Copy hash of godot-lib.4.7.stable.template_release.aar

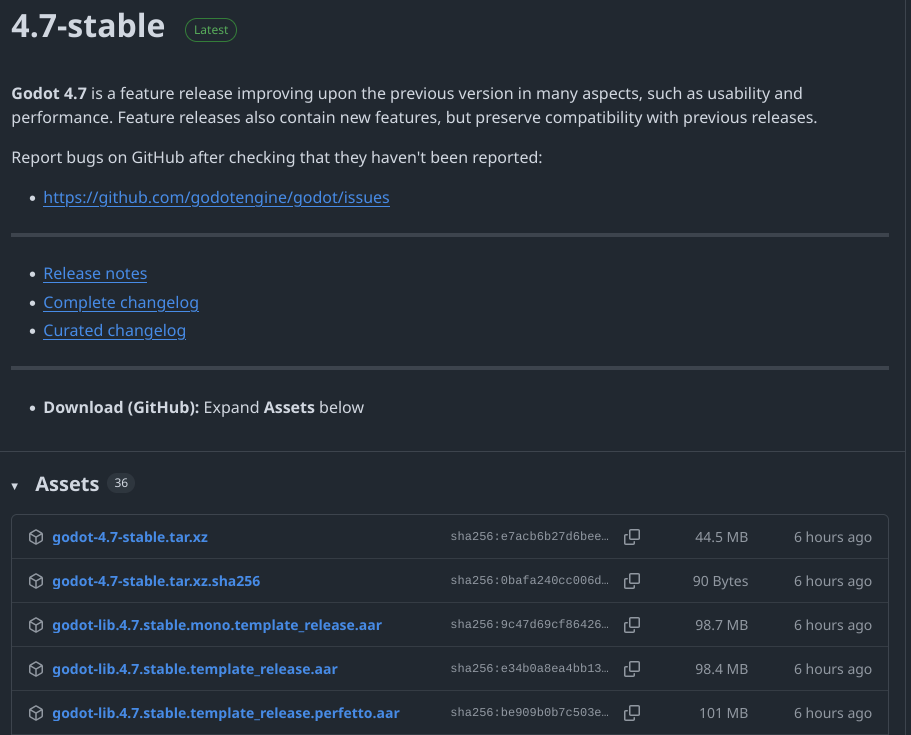(x=632, y=669)
